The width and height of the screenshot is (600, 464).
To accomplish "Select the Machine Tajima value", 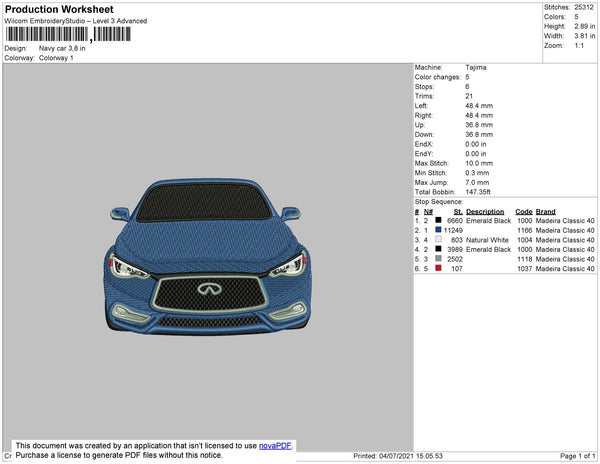I will tap(477, 67).
